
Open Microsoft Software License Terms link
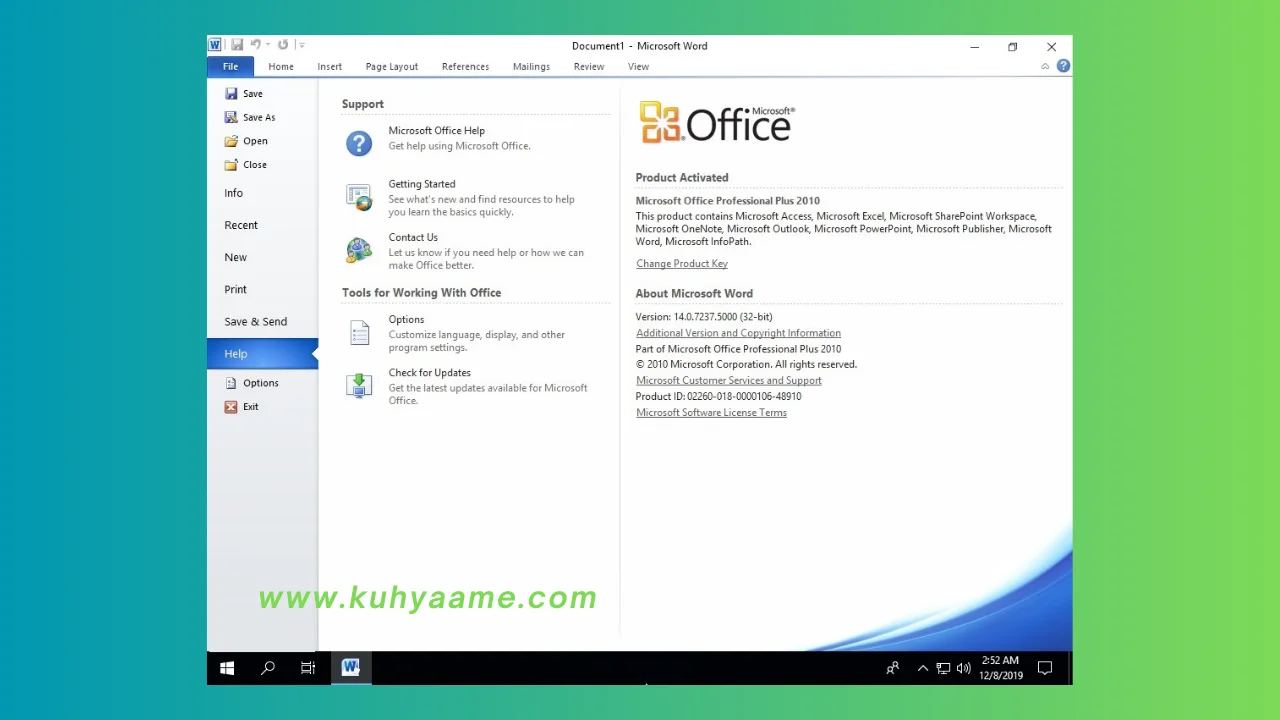tap(711, 413)
